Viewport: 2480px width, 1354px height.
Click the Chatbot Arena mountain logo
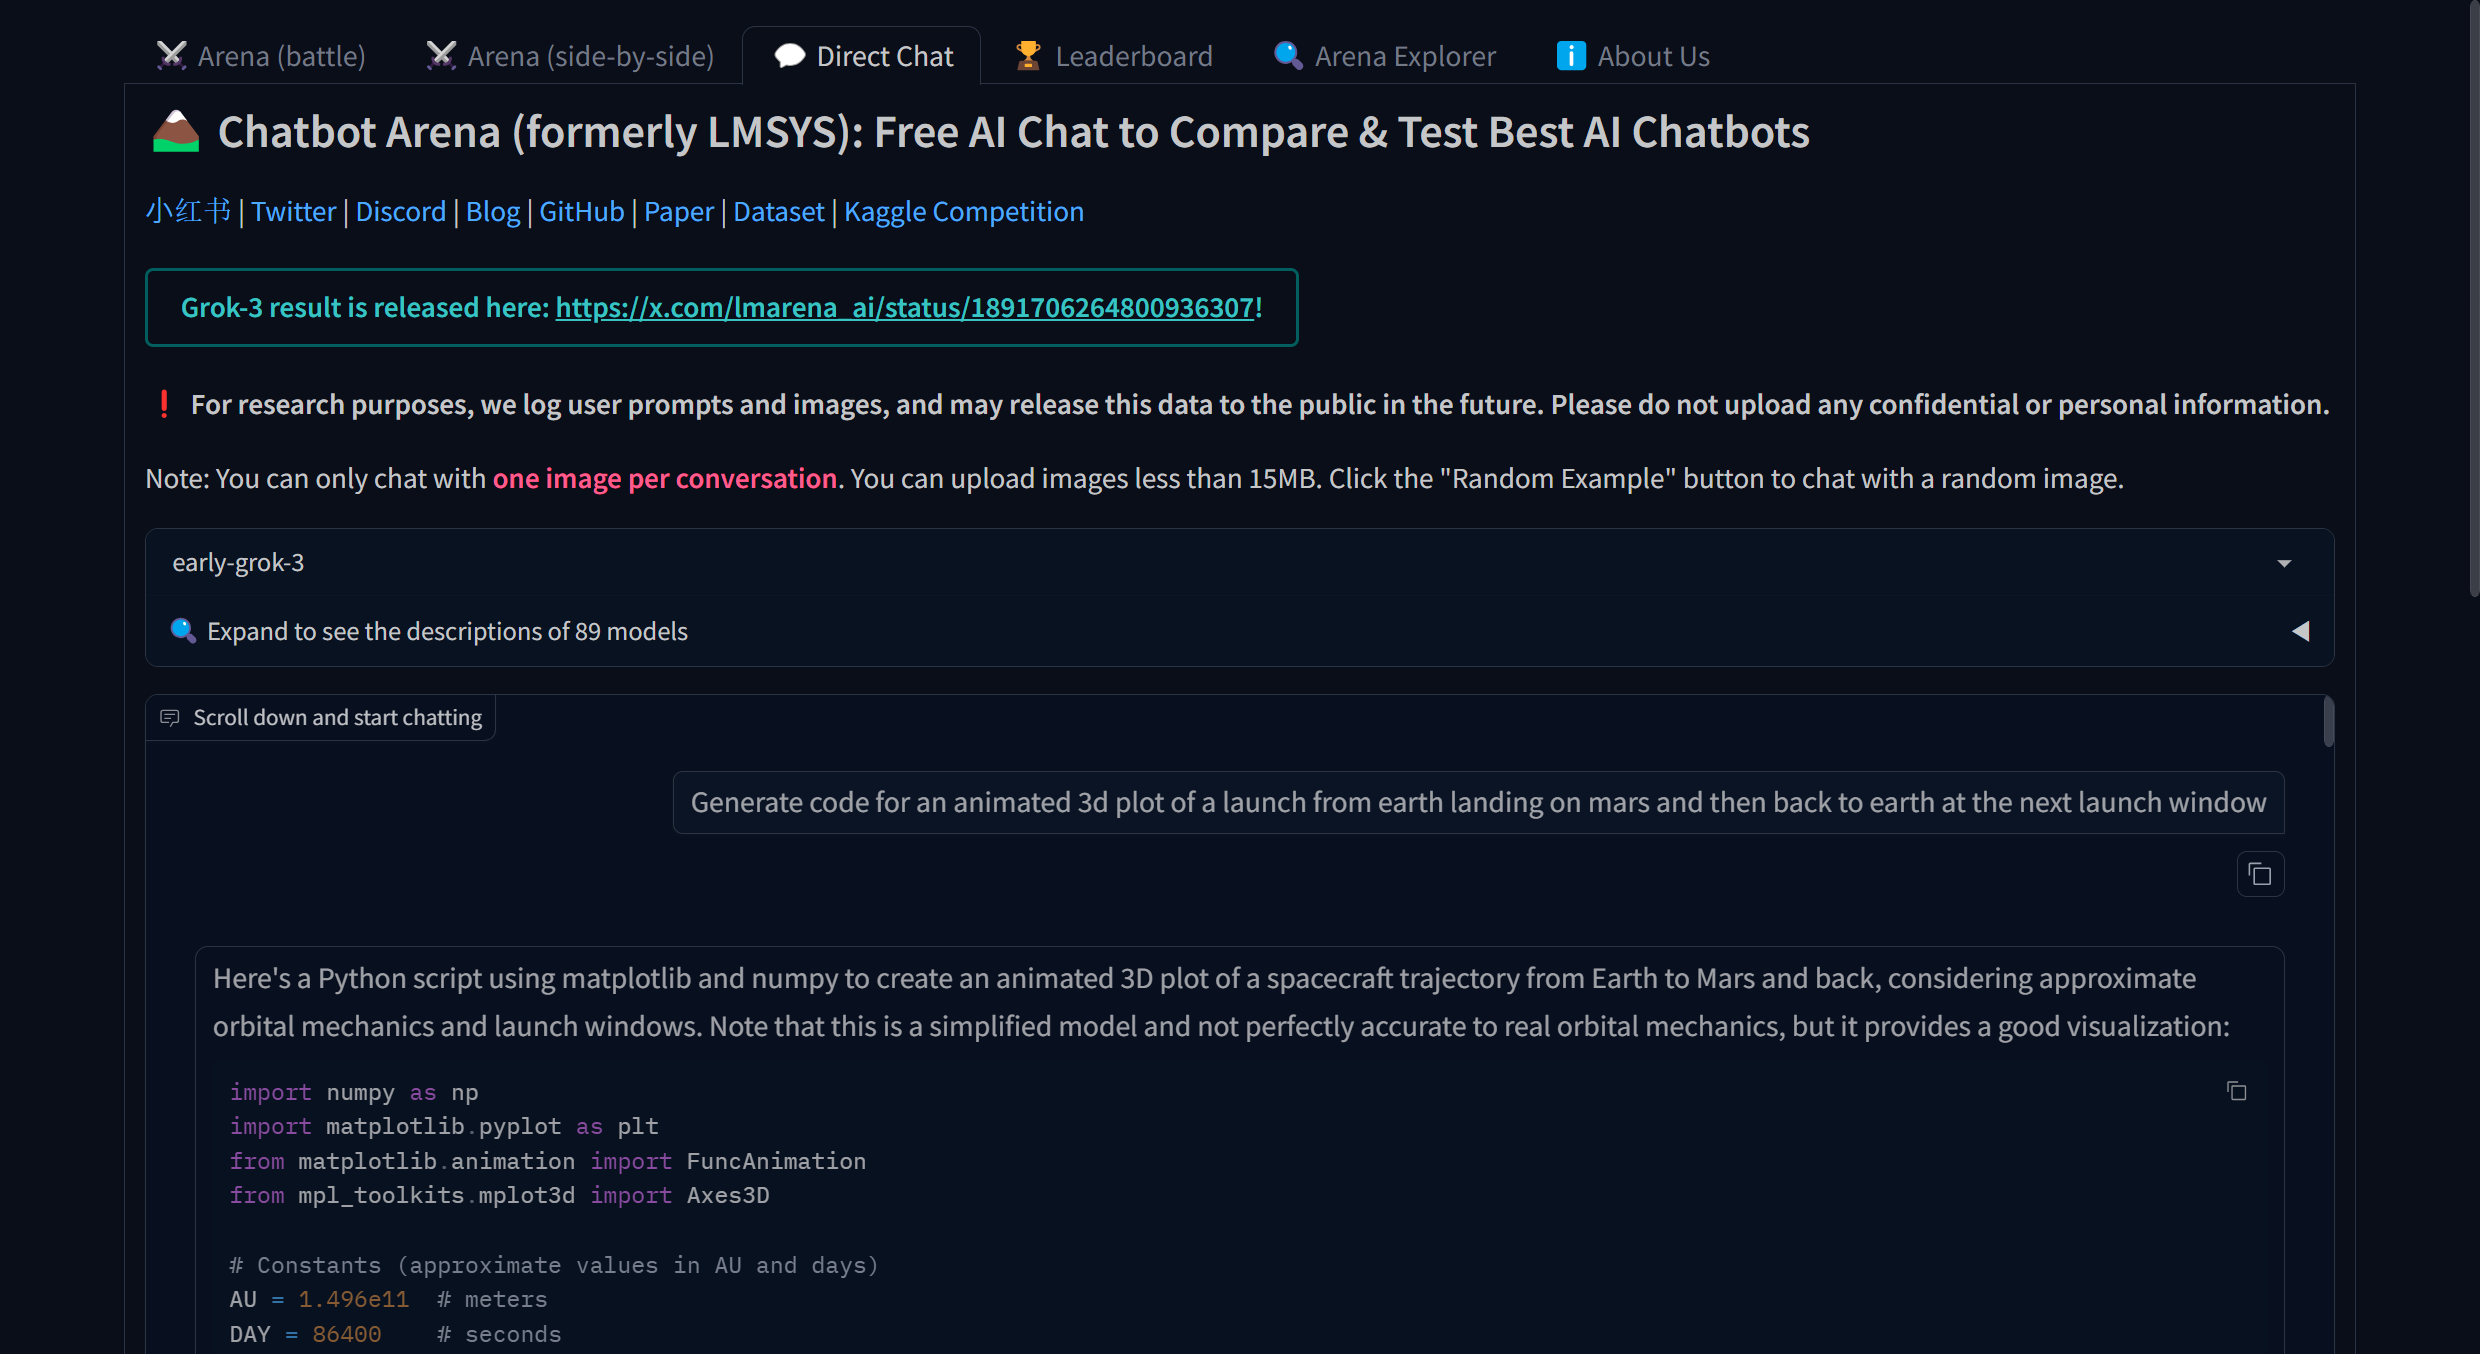[176, 131]
